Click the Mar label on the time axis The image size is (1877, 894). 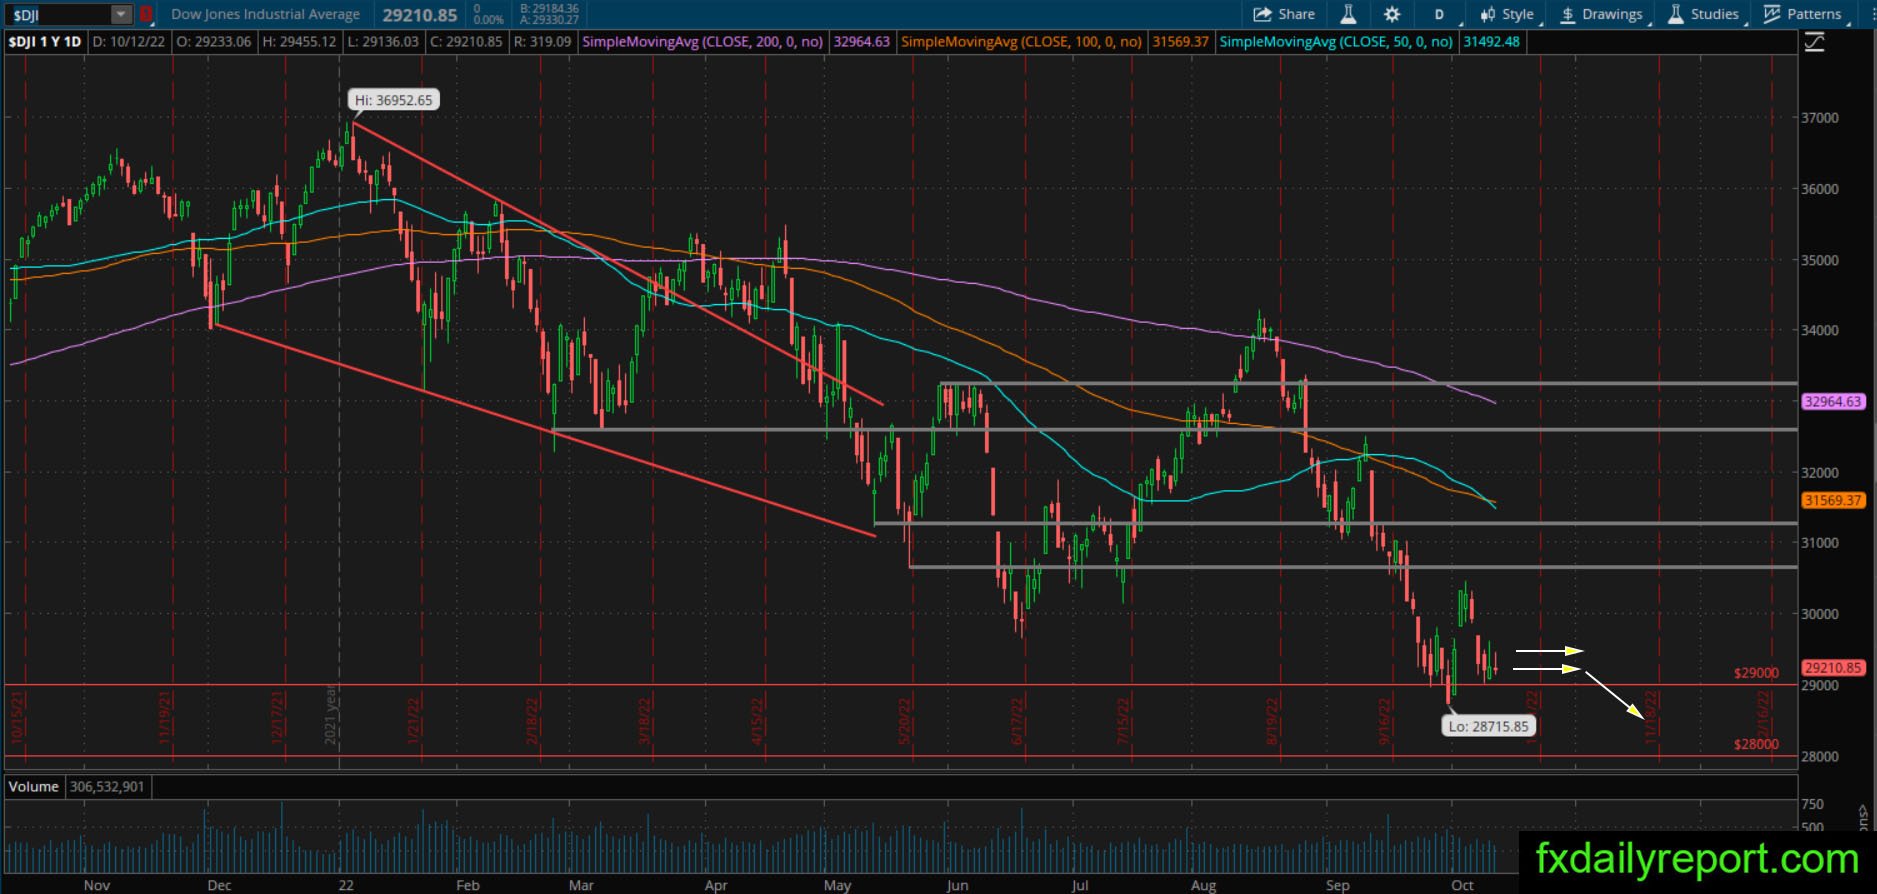click(x=581, y=885)
